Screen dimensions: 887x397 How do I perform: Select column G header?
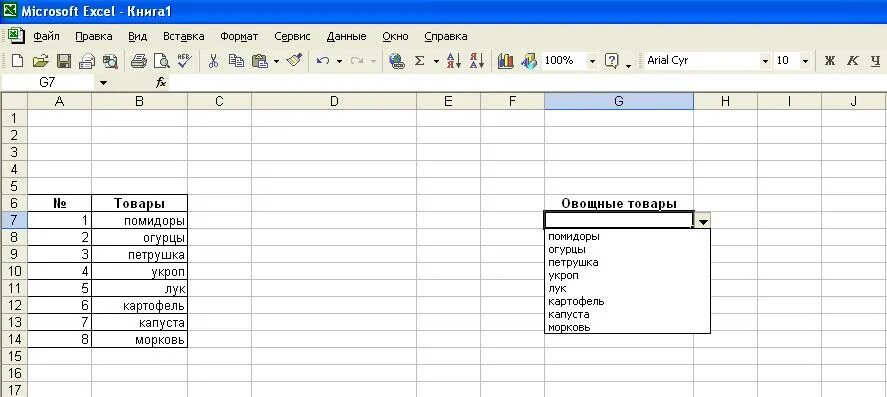point(619,101)
